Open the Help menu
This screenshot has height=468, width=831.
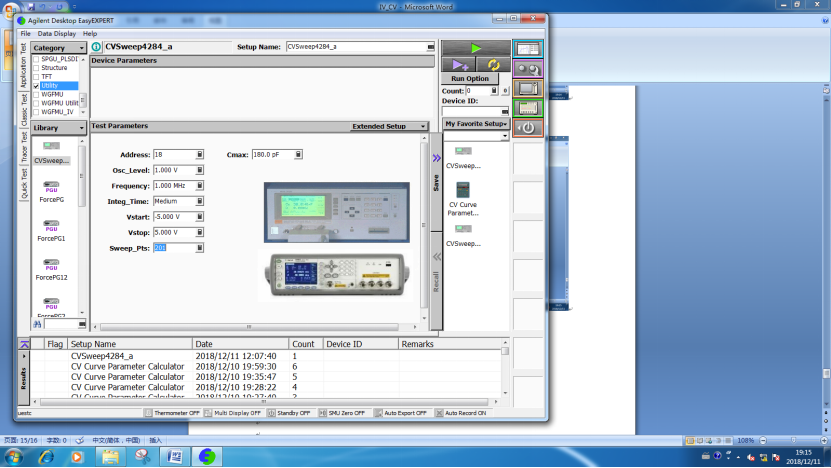90,33
